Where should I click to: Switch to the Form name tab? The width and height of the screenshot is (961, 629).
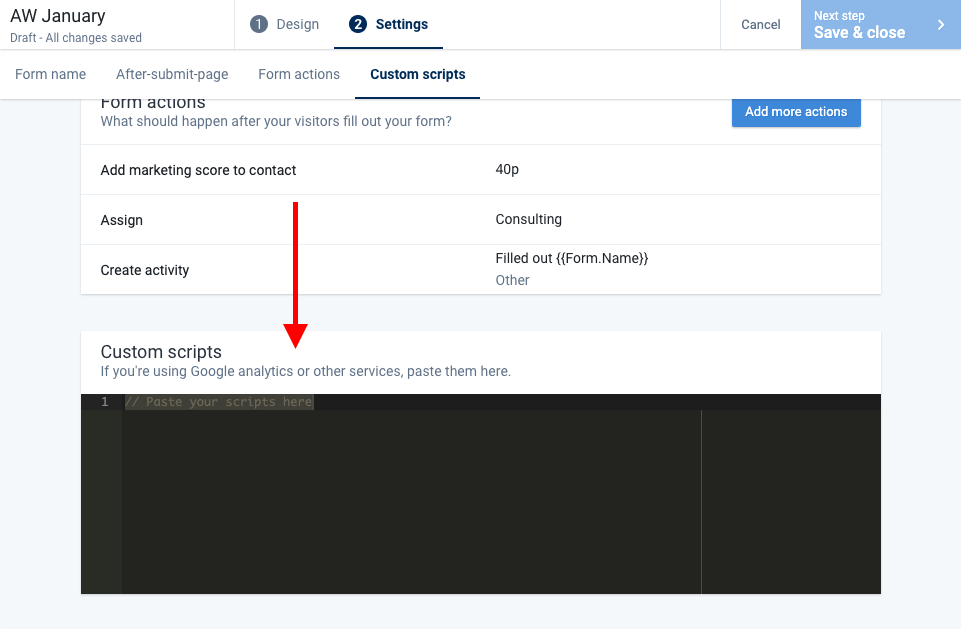tap(50, 74)
